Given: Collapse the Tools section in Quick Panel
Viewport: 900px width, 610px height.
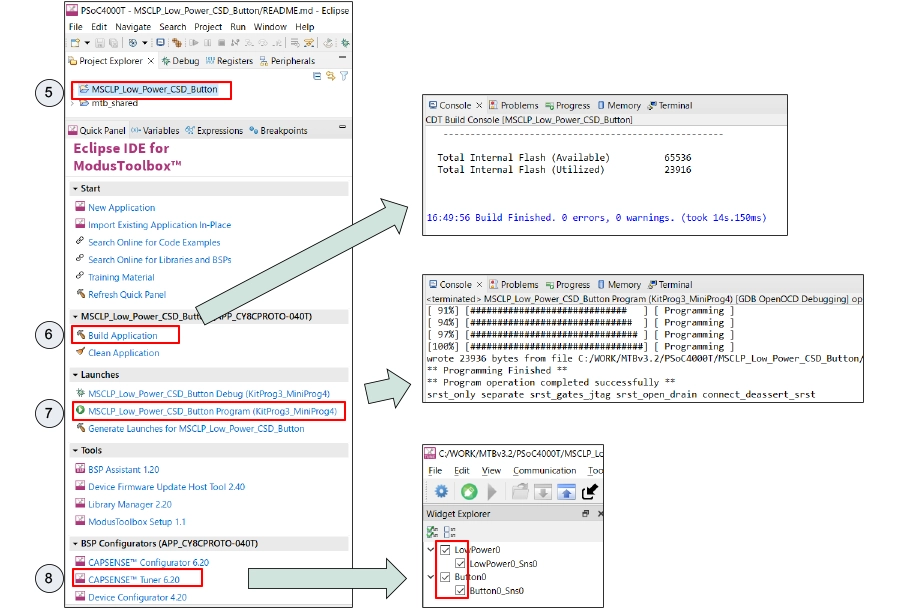Looking at the screenshot, I should 75,450.
